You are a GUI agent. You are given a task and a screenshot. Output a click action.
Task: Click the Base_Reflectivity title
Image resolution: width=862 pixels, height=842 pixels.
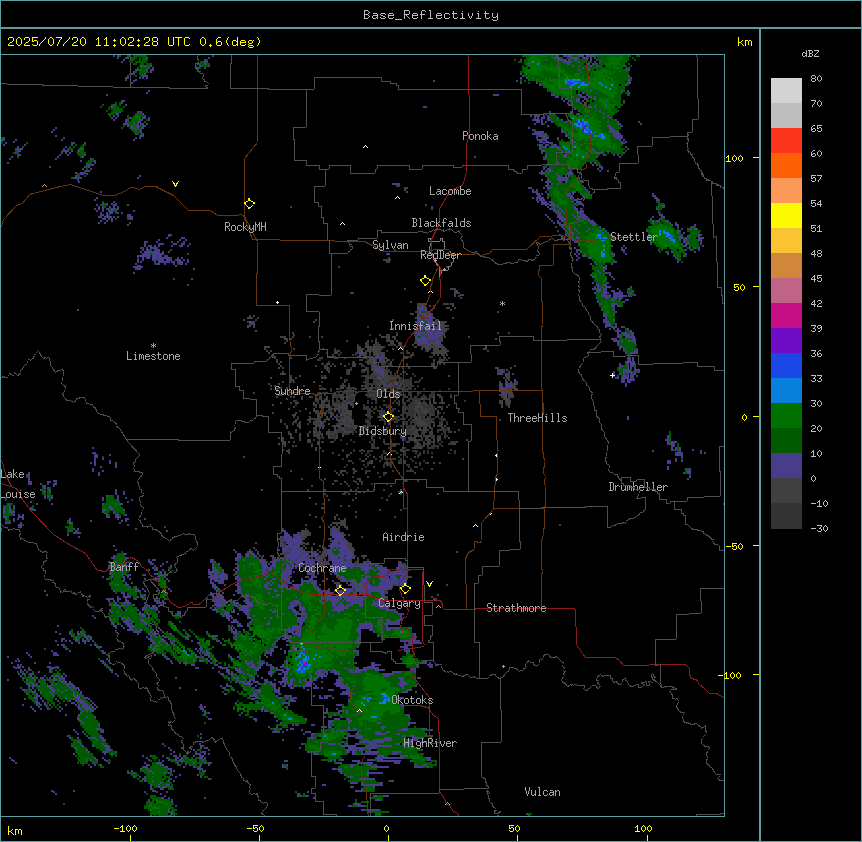431,15
